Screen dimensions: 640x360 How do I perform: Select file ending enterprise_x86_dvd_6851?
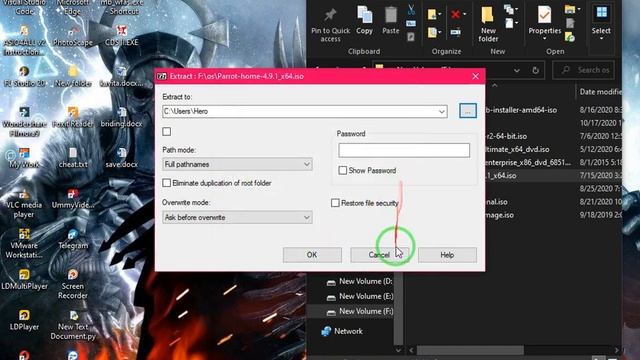pos(528,162)
